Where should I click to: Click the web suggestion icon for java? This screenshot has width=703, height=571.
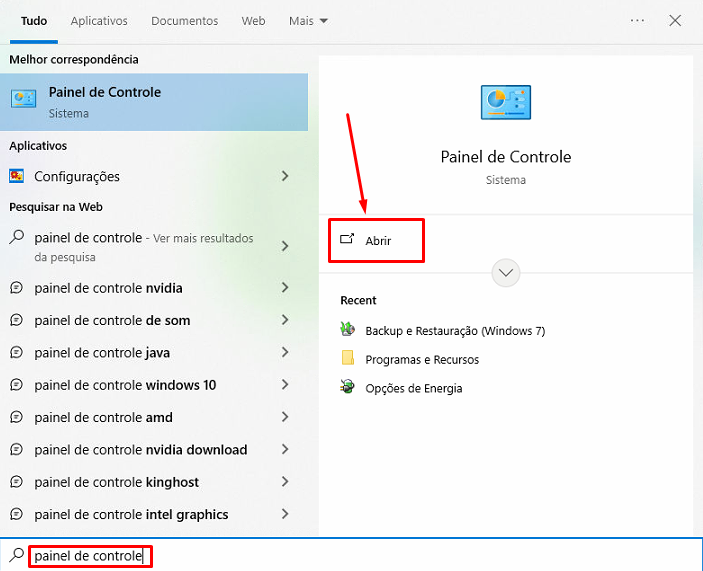pyautogui.click(x=16, y=352)
